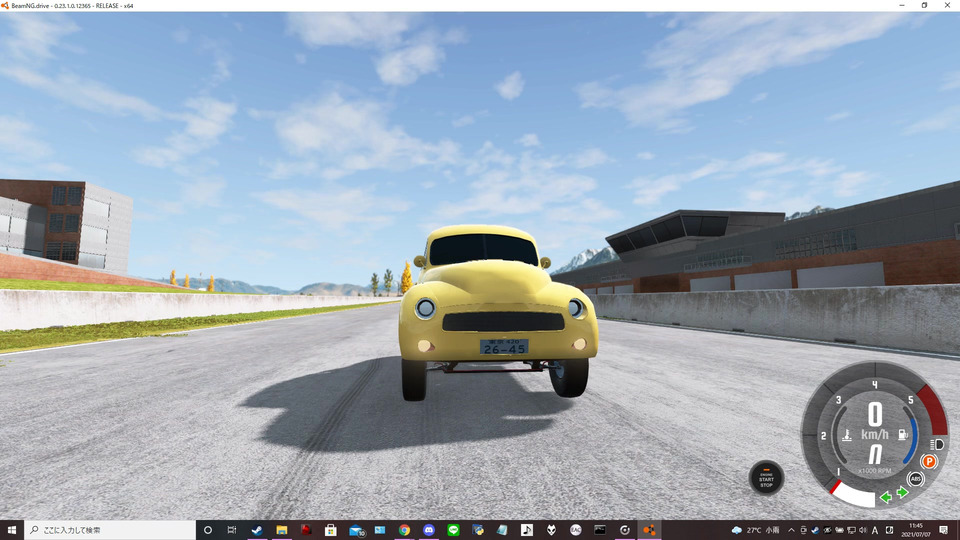
Task: Open the command prompt taskbar icon
Action: point(600,530)
